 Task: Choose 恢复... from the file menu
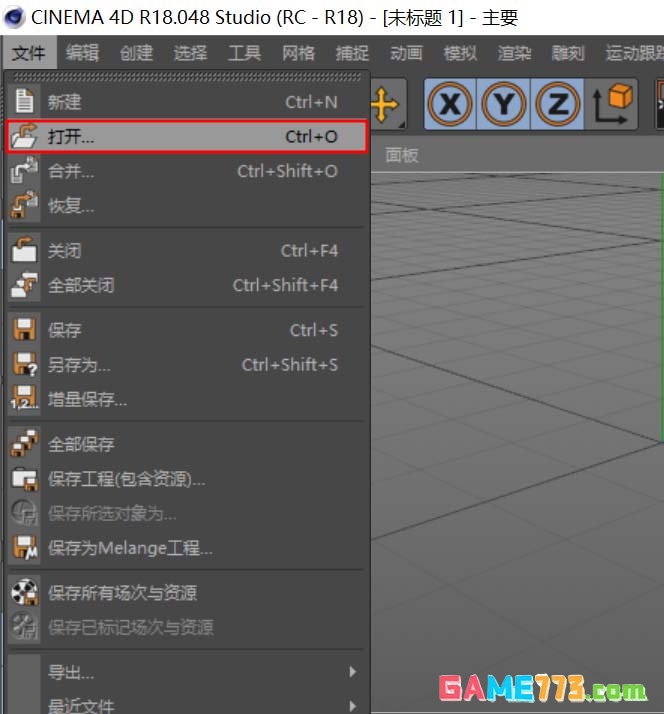coord(186,205)
